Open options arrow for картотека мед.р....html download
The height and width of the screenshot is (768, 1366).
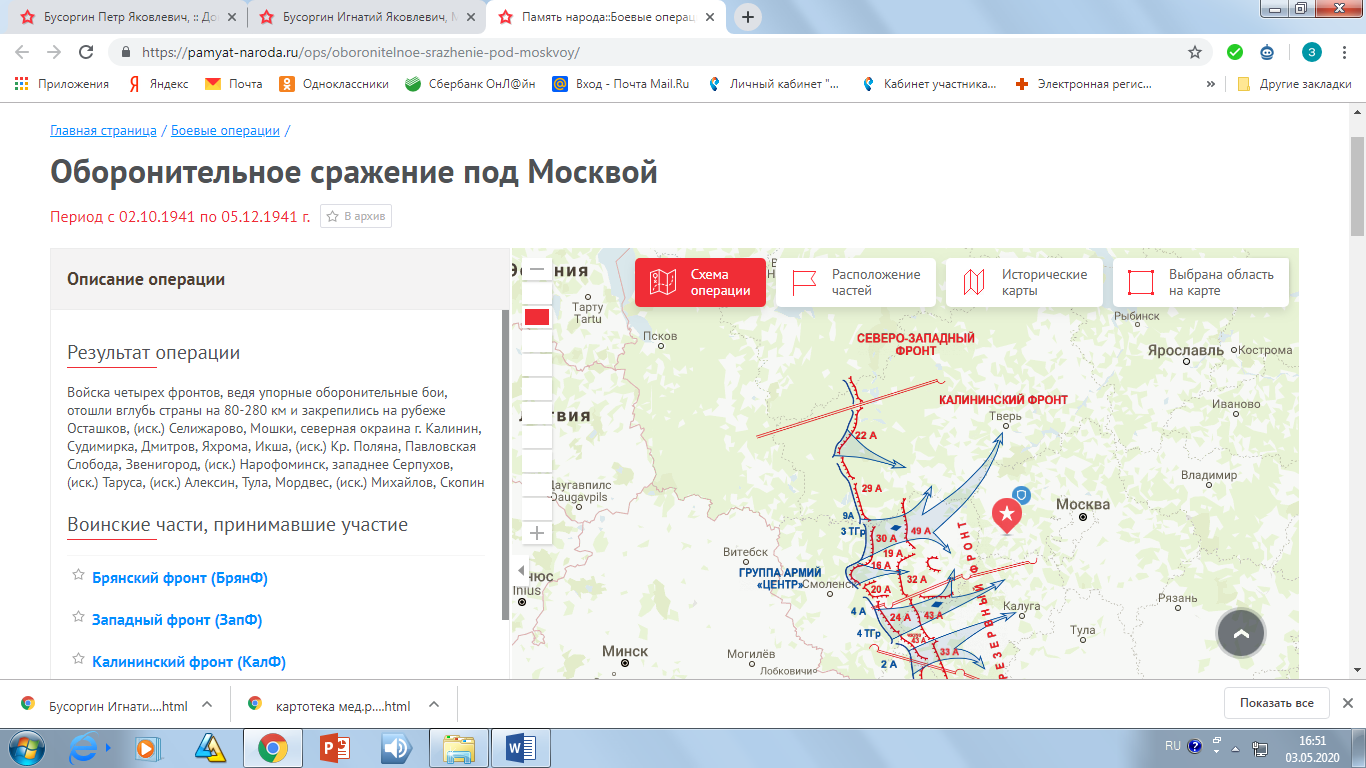[x=434, y=705]
